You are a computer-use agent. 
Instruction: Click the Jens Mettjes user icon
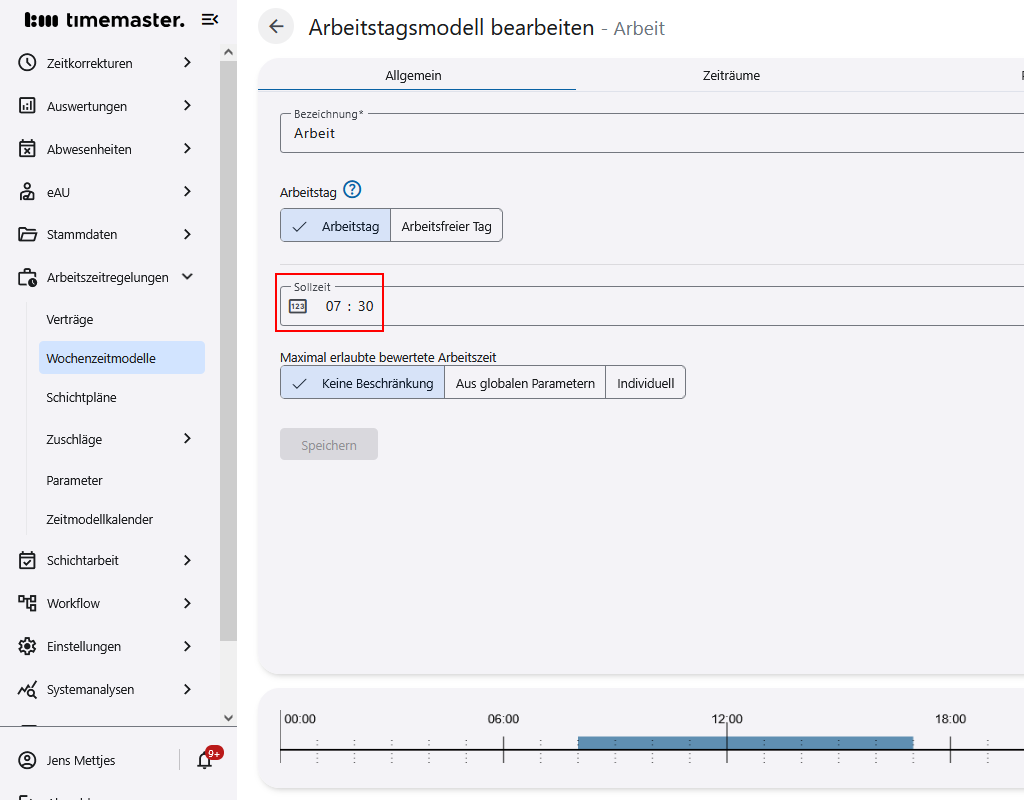coord(28,760)
